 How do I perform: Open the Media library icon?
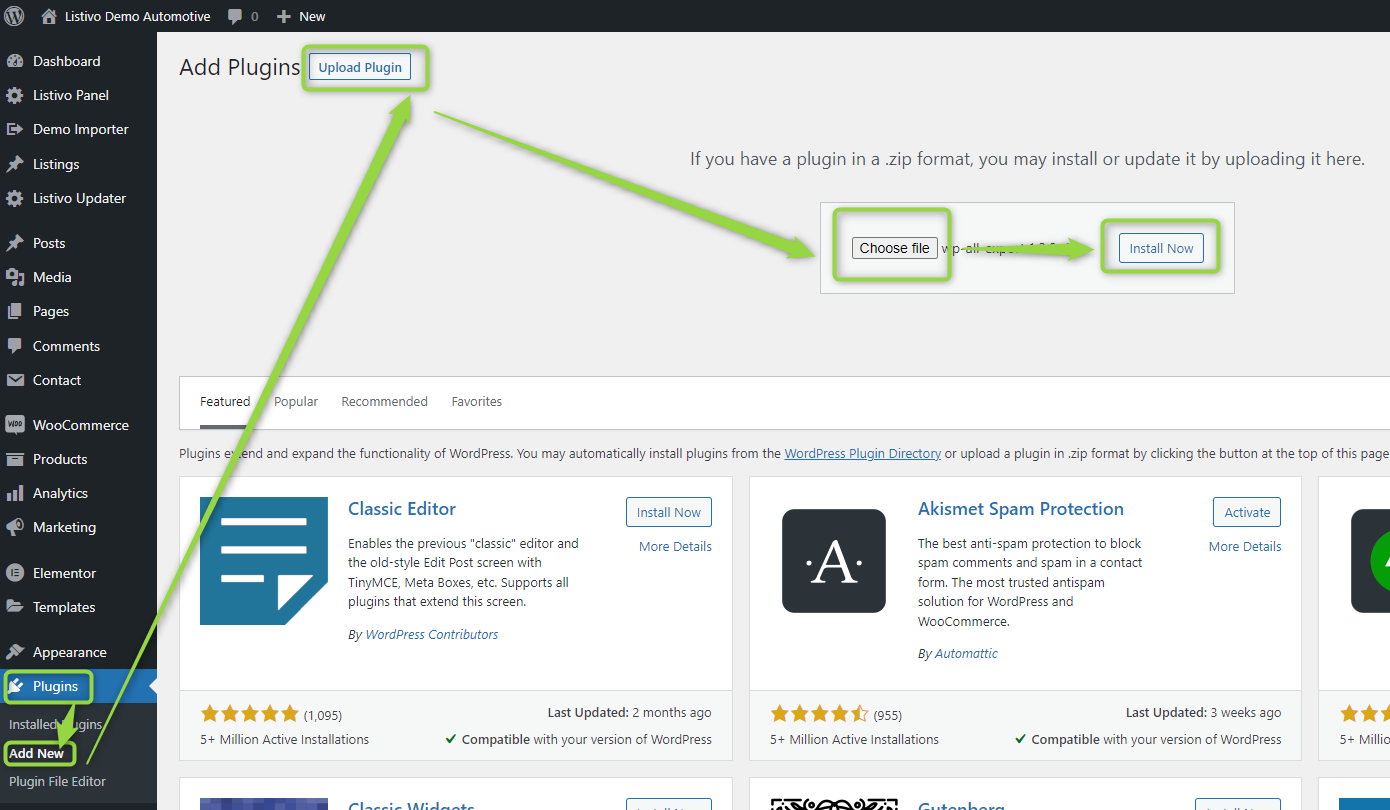(15, 277)
